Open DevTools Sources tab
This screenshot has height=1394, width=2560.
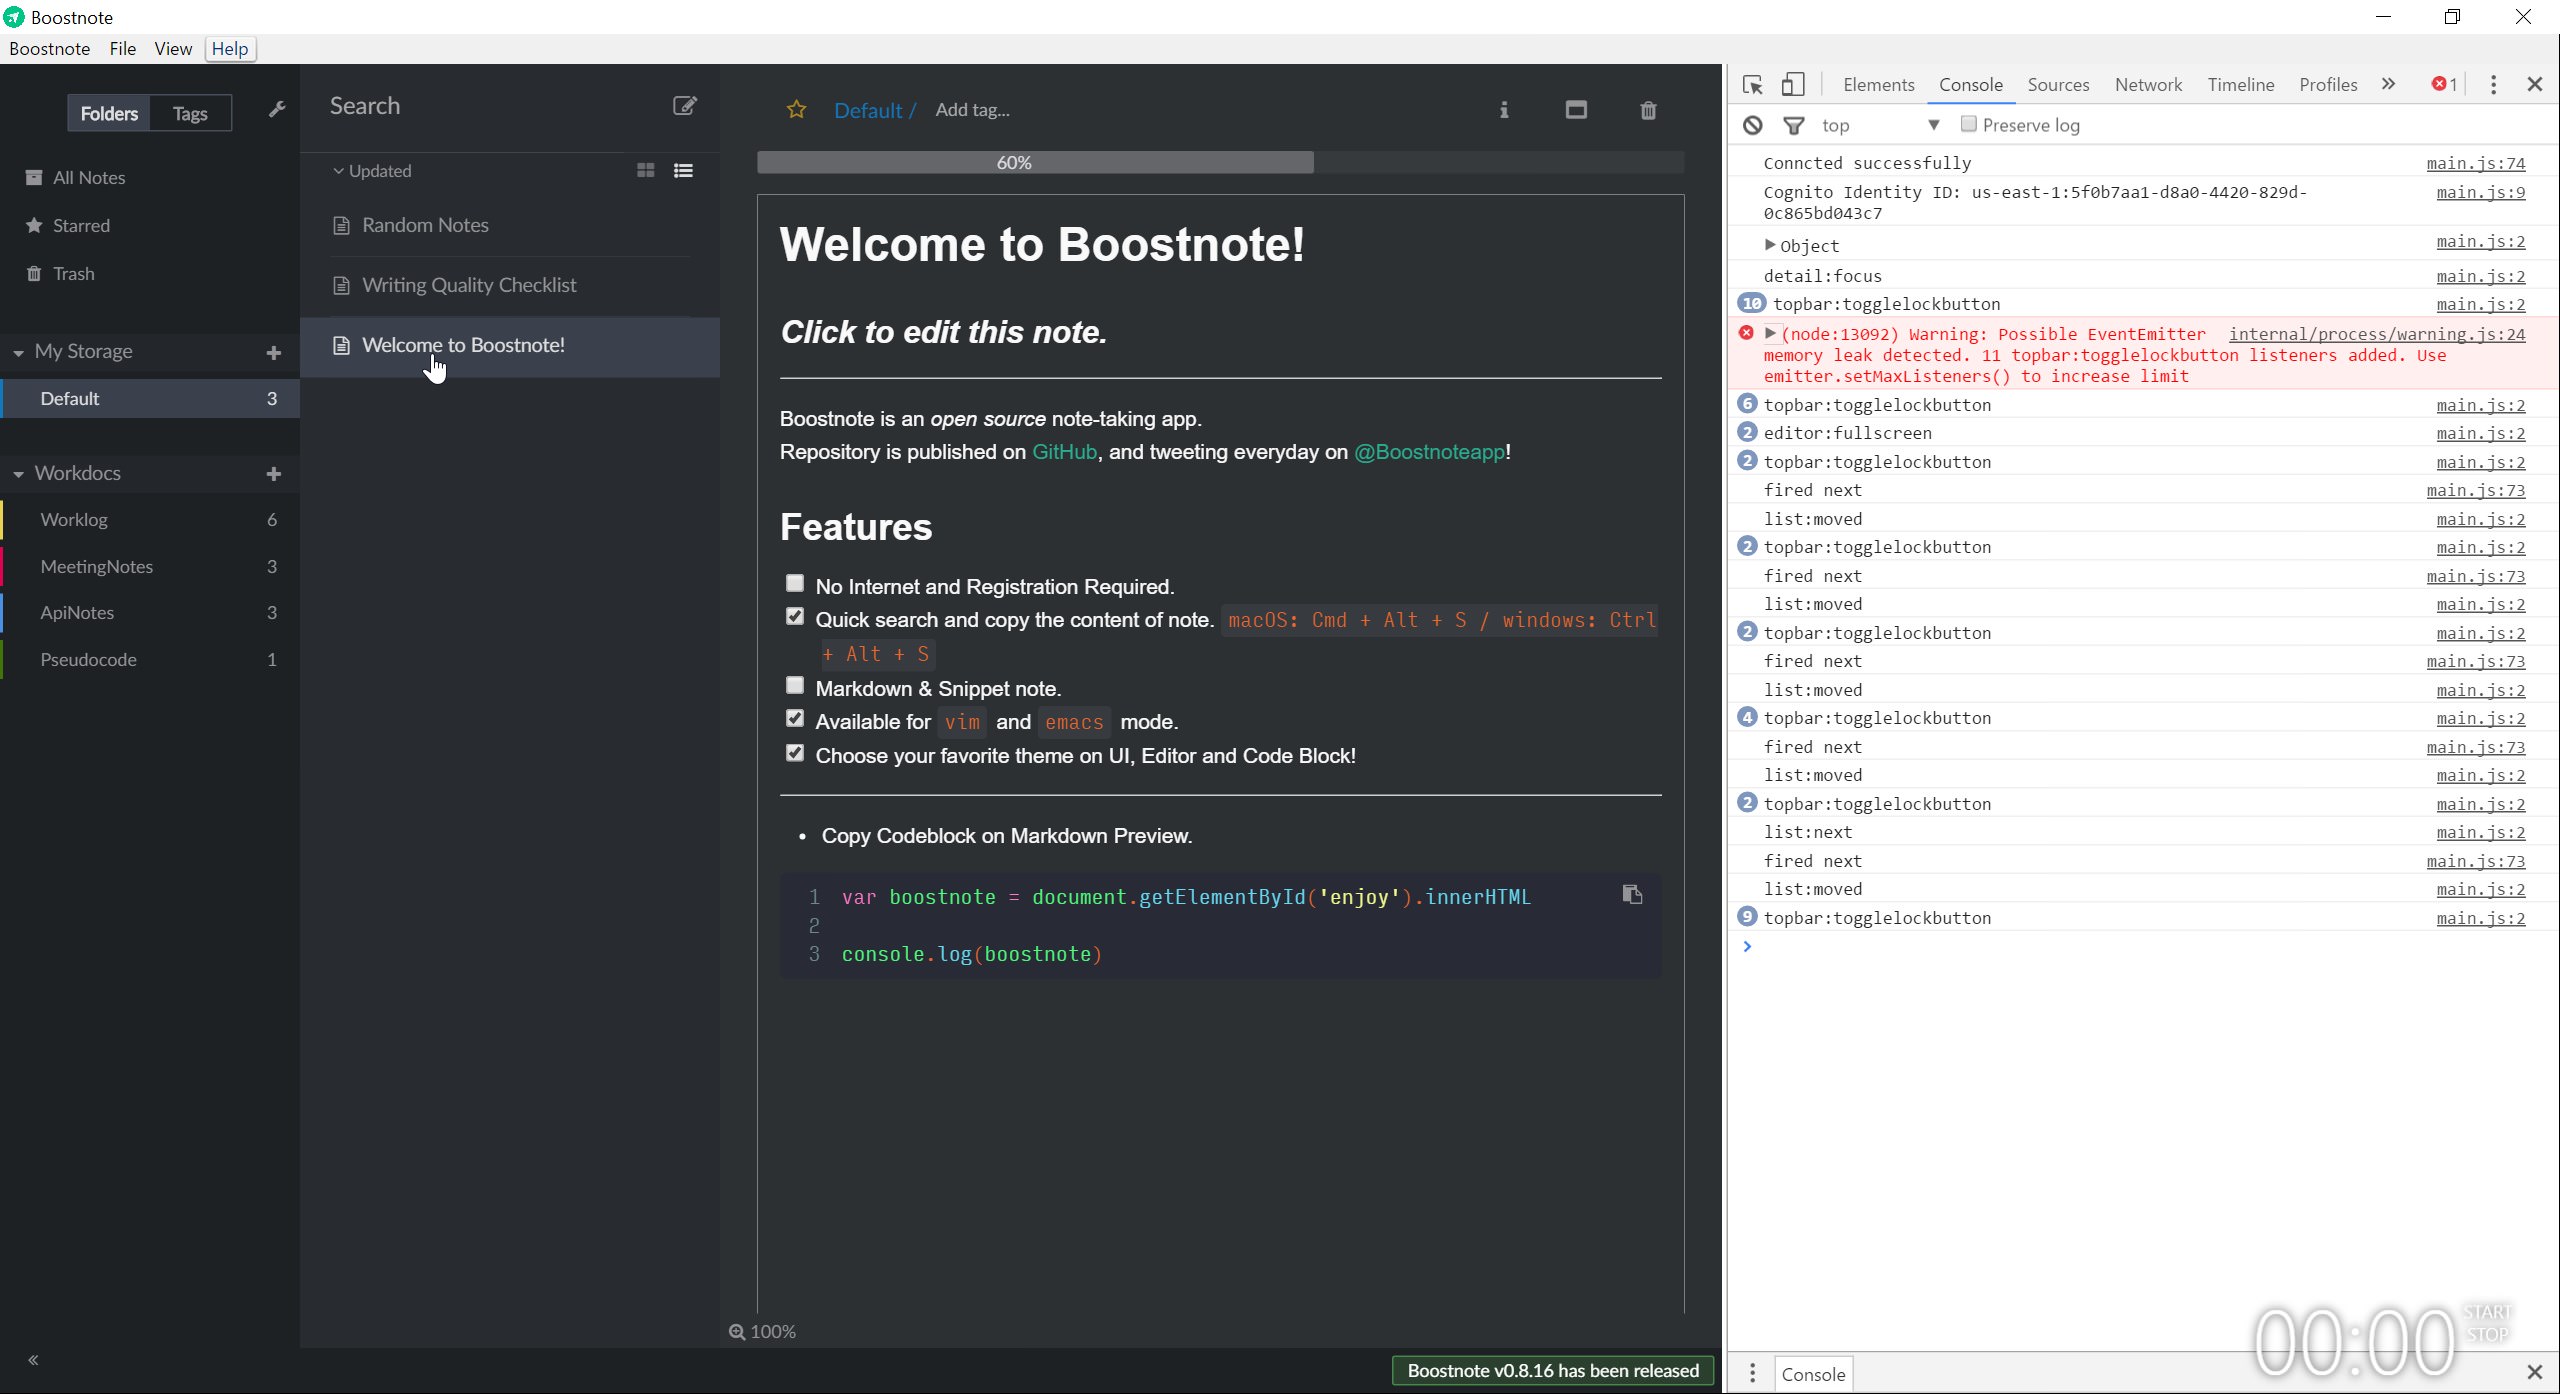point(2058,85)
